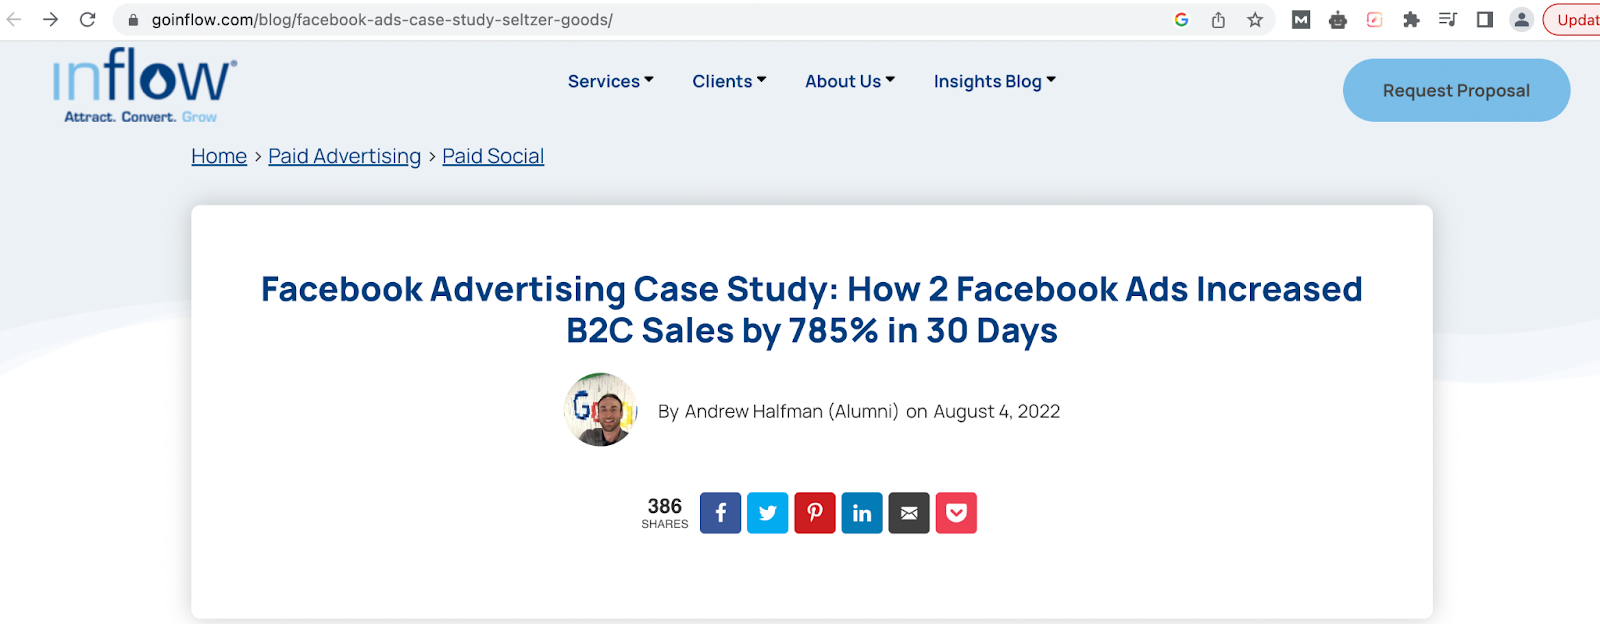Go to Home breadcrumb link
Viewport: 1600px width, 624px height.
[219, 156]
